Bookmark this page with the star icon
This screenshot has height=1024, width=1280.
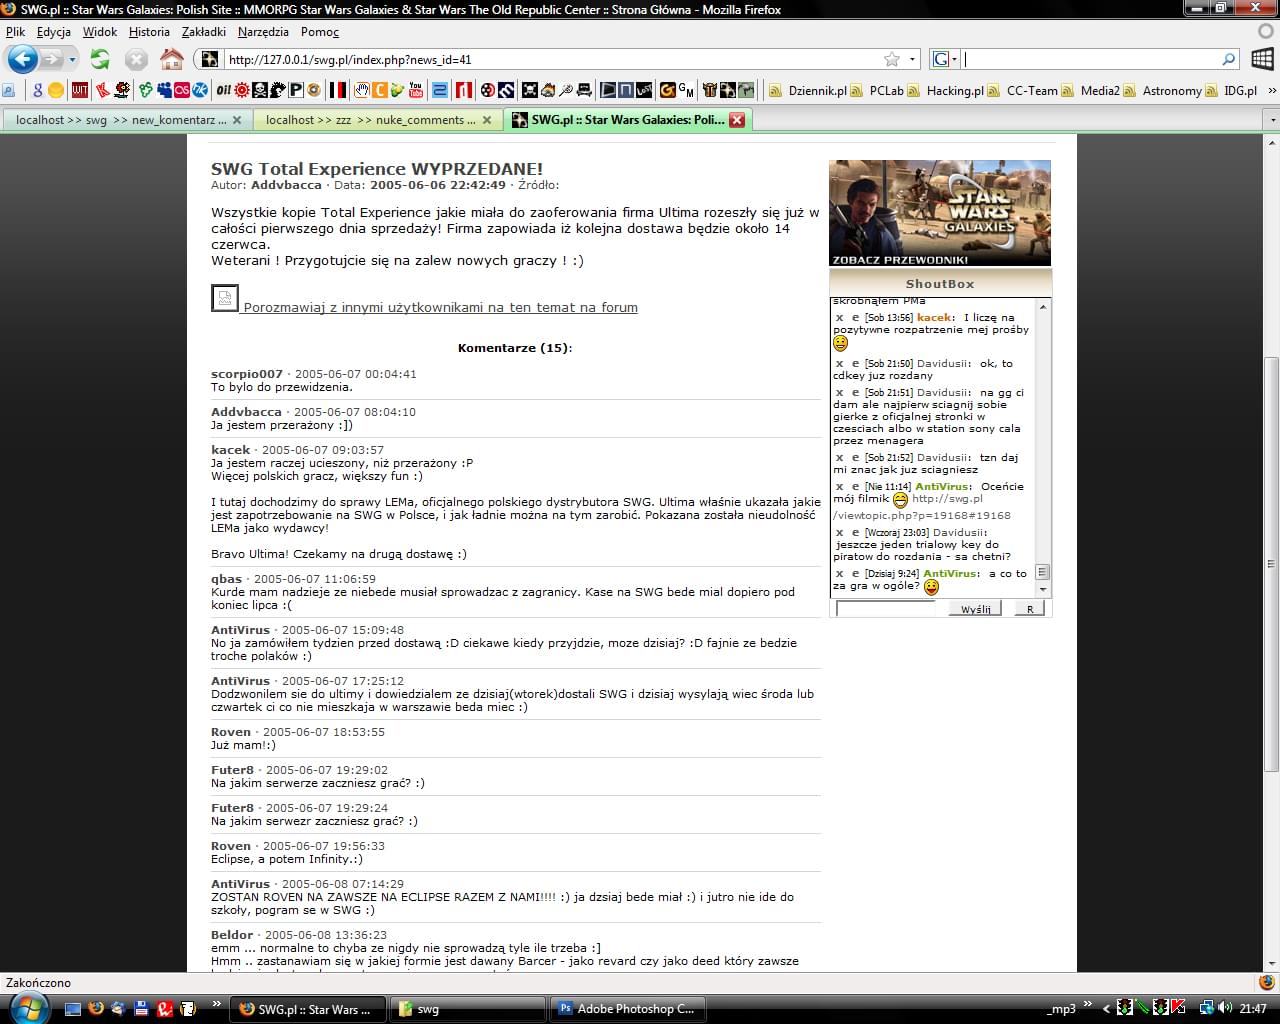point(891,60)
